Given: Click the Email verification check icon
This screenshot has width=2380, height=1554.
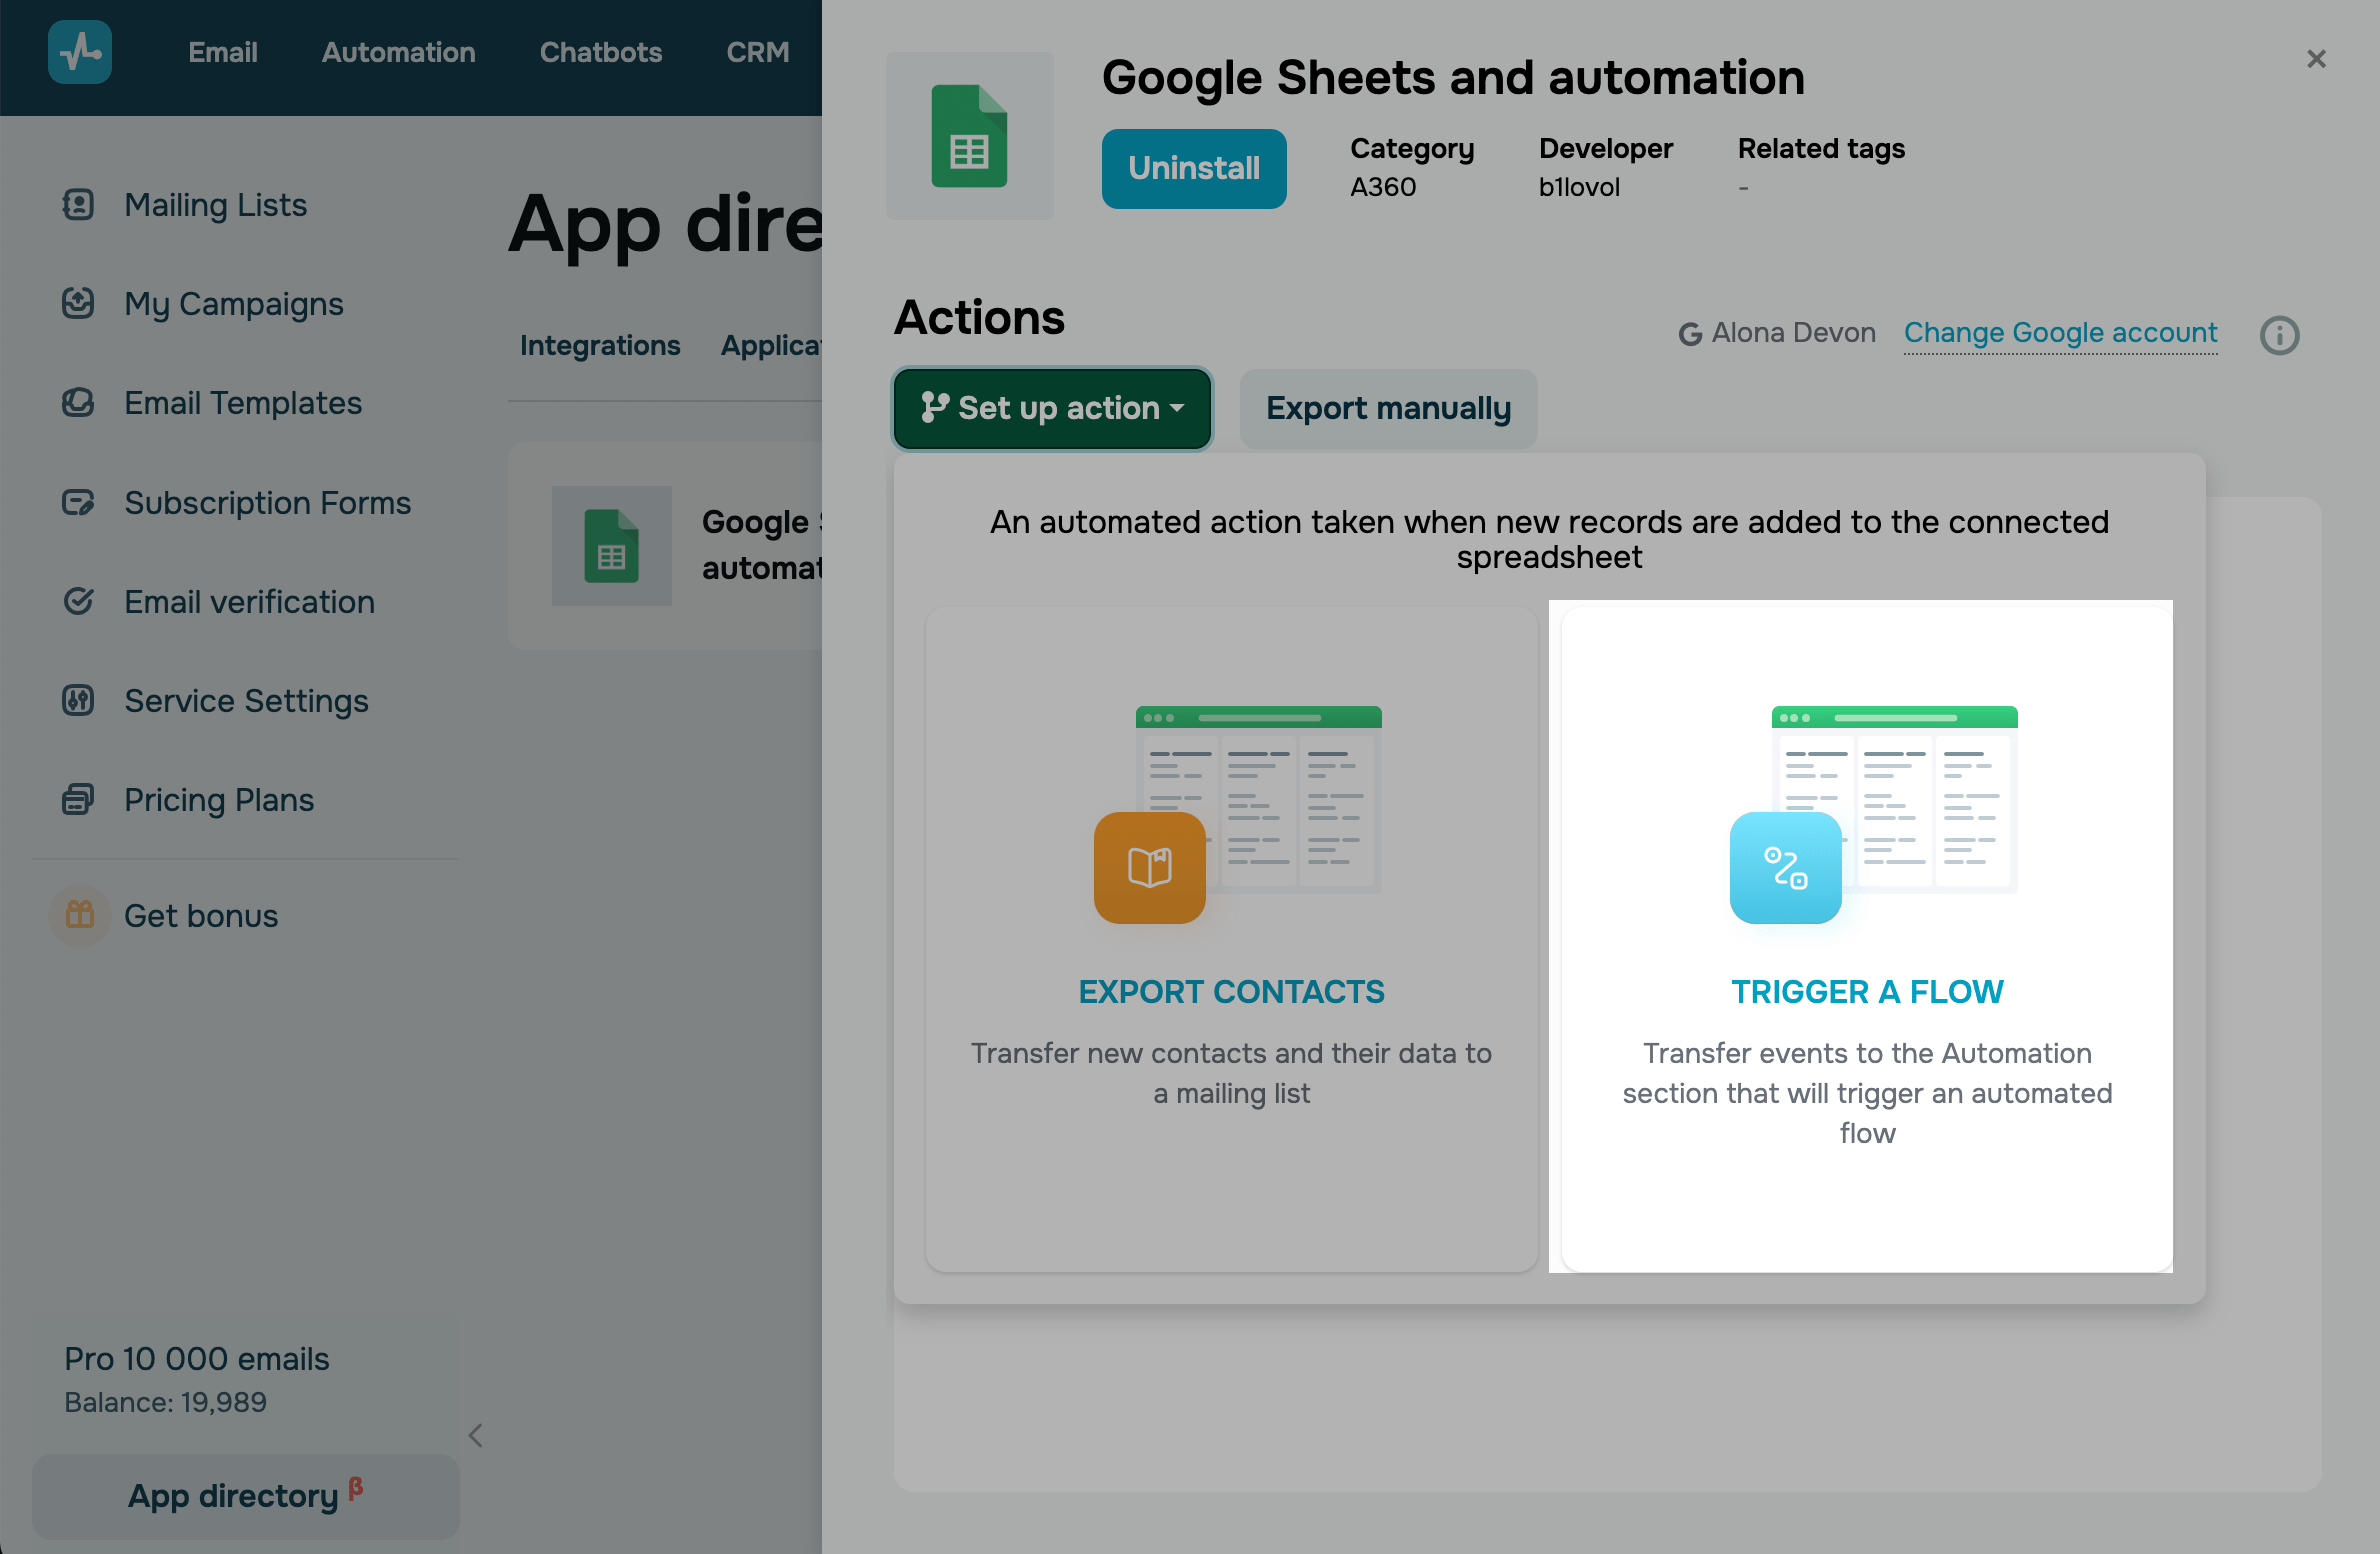Looking at the screenshot, I should [x=78, y=601].
